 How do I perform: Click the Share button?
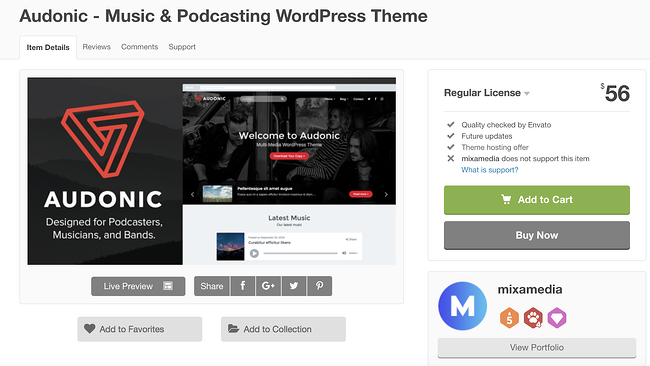pyautogui.click(x=211, y=286)
